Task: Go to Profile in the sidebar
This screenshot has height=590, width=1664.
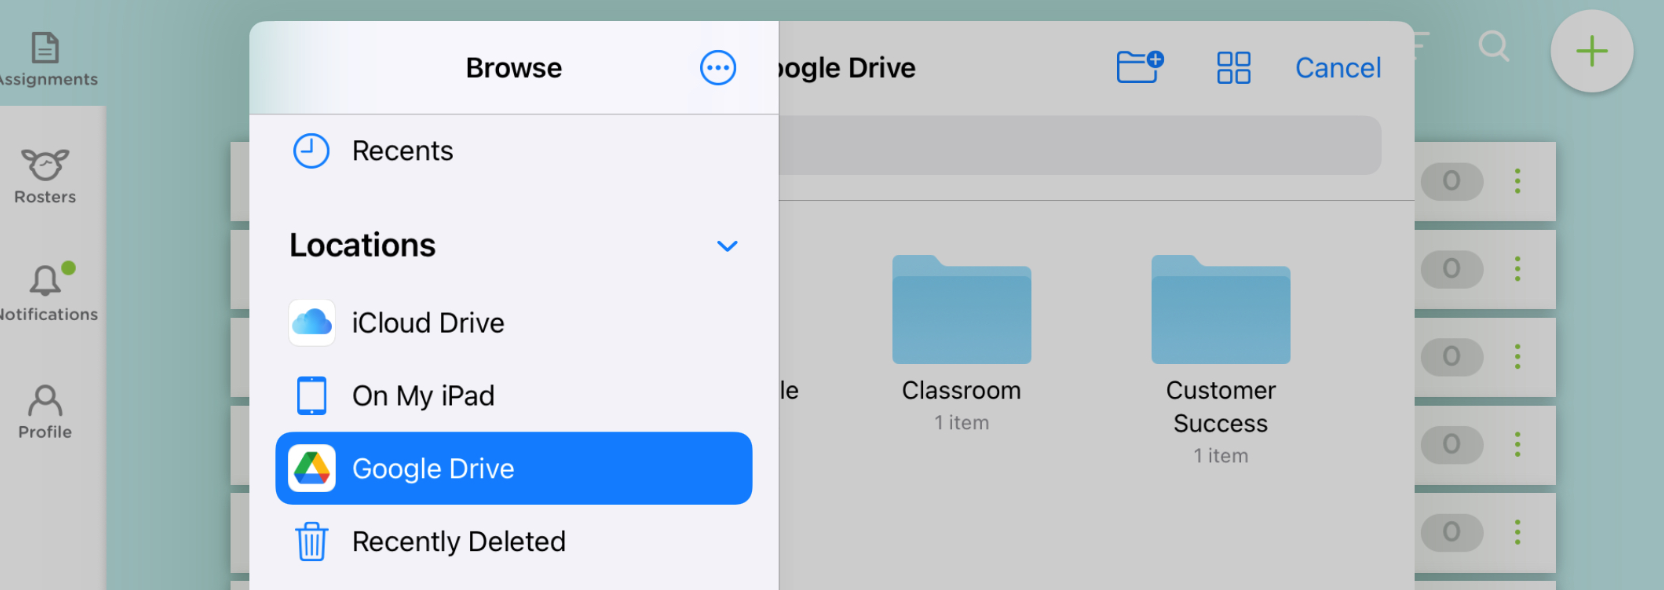Action: pyautogui.click(x=45, y=410)
